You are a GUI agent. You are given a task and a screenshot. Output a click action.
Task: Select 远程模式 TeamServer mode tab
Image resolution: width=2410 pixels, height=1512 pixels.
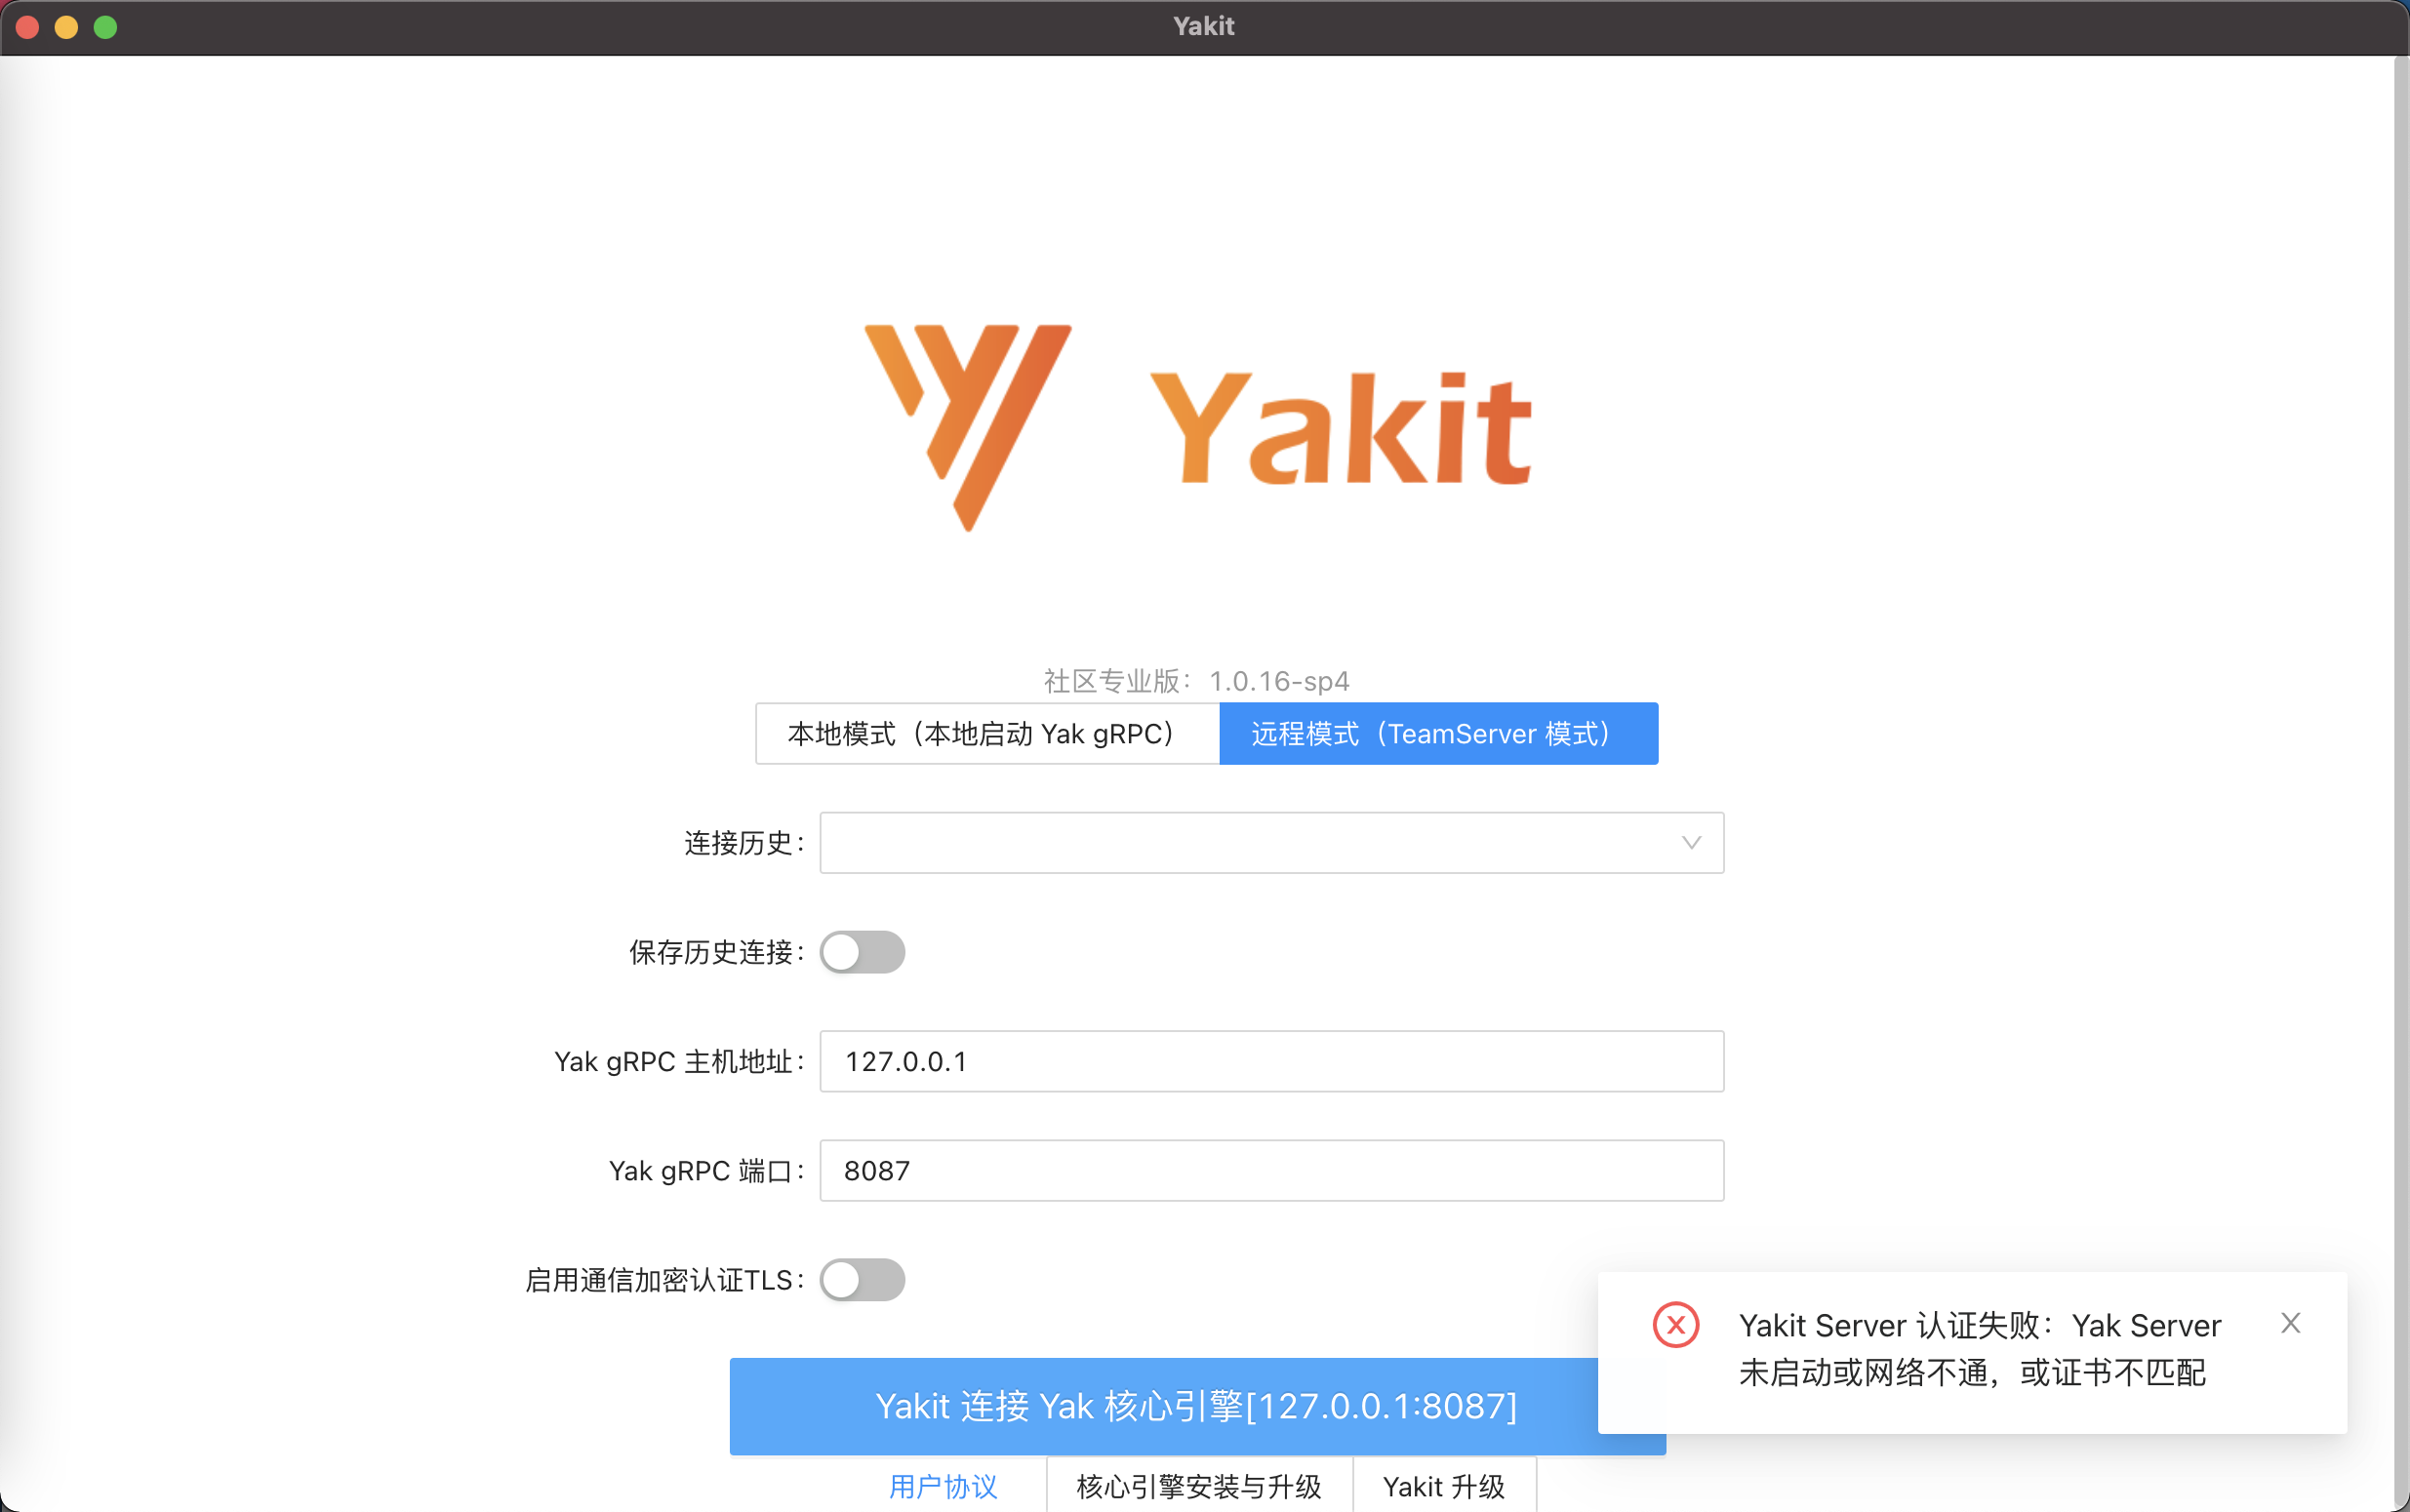(1438, 734)
